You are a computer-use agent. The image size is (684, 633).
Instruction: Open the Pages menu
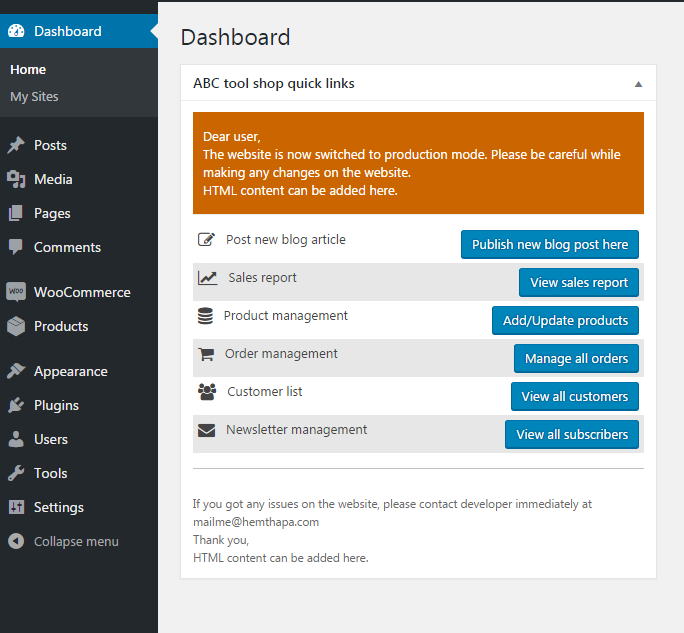point(79,213)
